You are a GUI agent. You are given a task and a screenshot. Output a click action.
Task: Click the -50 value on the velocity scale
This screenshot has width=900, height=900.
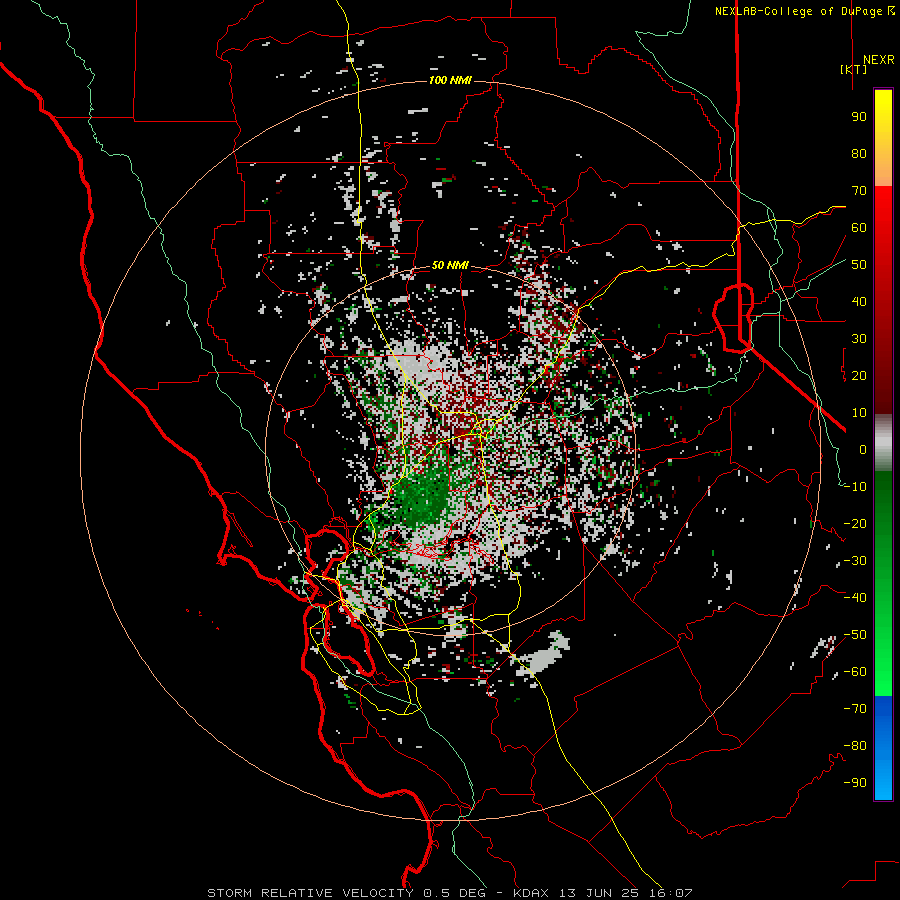[855, 635]
